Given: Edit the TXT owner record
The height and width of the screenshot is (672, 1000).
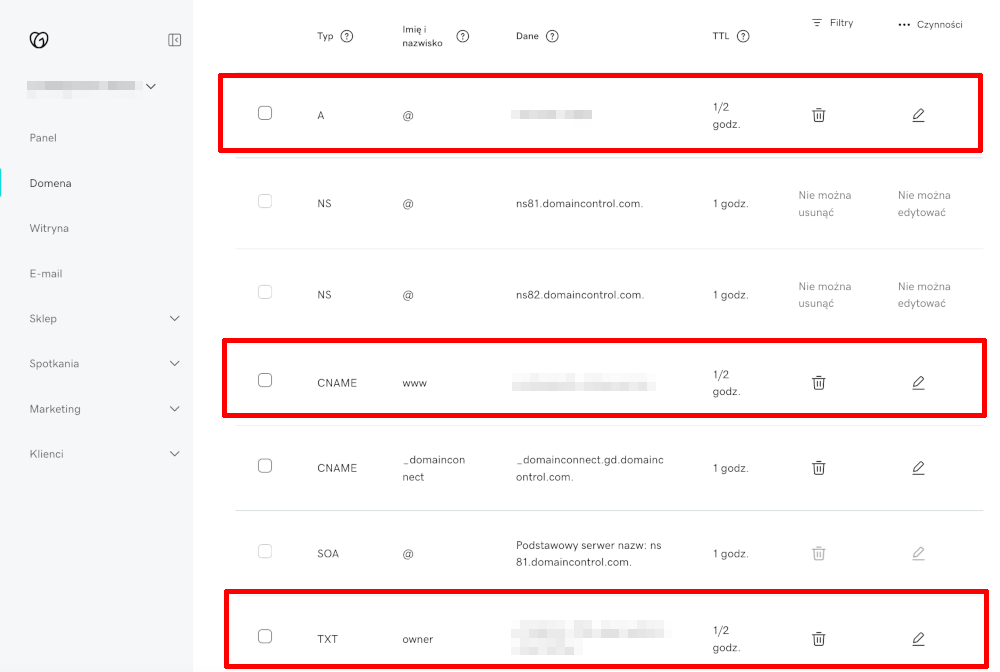Looking at the screenshot, I should (918, 638).
